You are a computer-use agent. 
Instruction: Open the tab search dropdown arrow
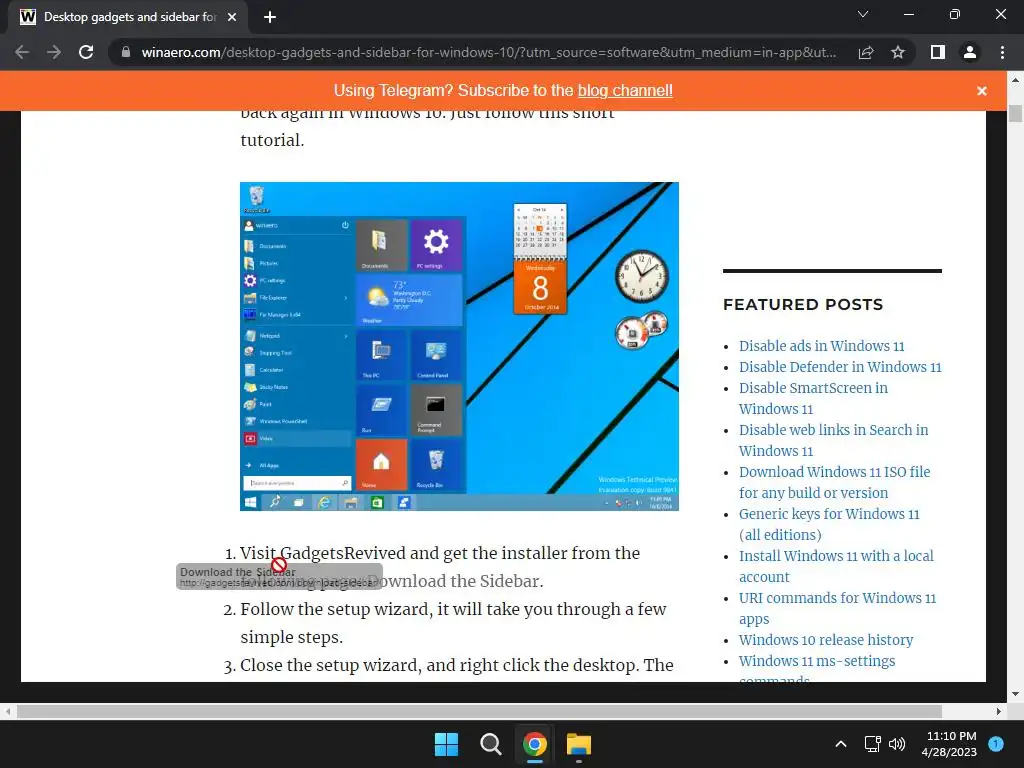coord(863,14)
